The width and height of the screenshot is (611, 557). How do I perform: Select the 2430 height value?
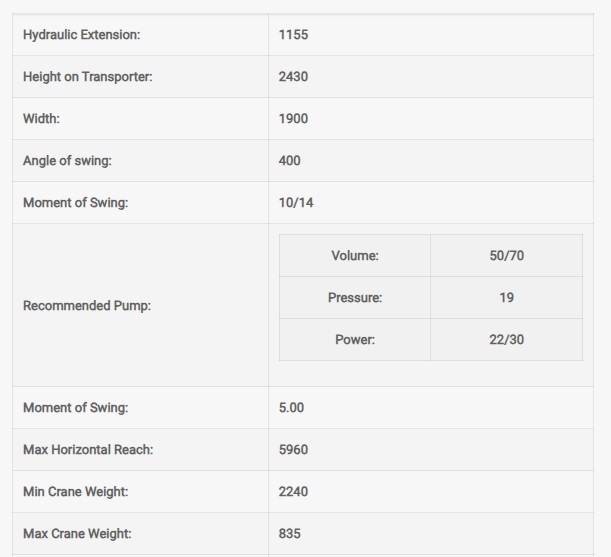[x=294, y=77]
